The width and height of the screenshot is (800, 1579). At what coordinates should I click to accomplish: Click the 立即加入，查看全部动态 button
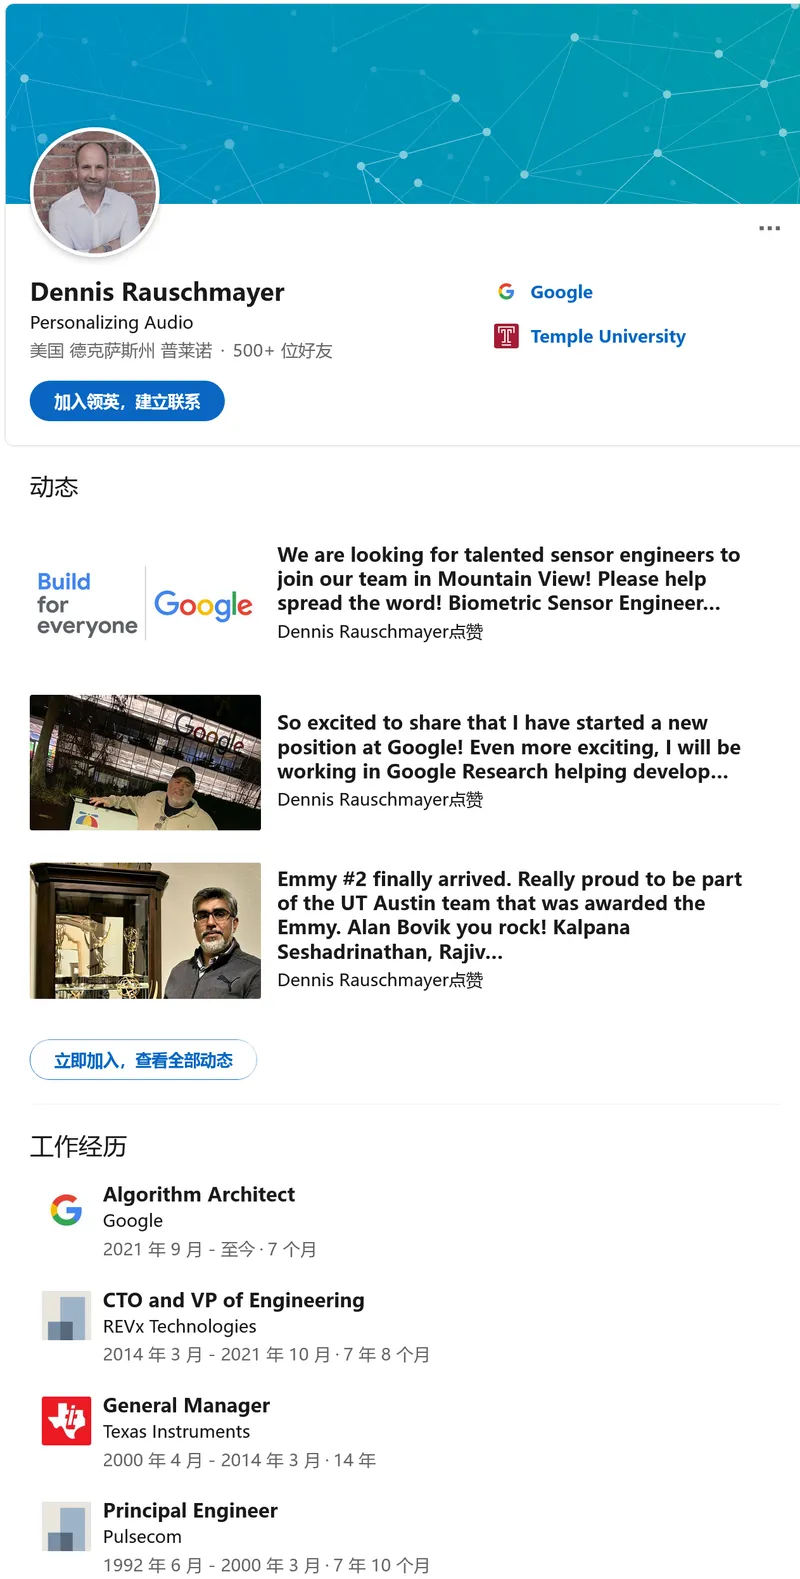[x=143, y=1060]
